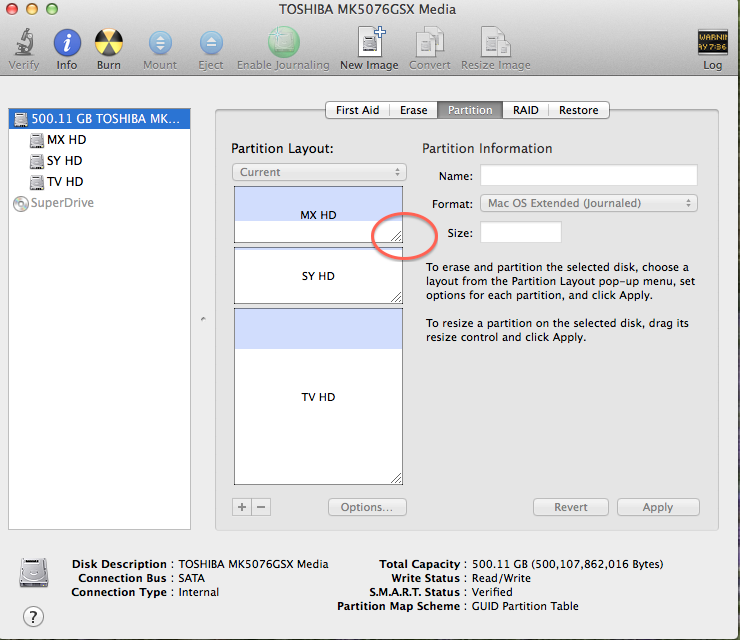Image resolution: width=740 pixels, height=640 pixels.
Task: Click the SY HD partition resize handle
Action: coord(396,297)
